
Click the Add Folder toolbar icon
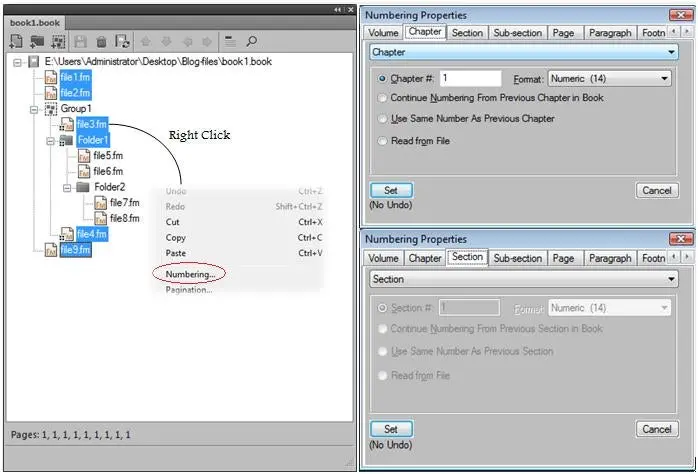pyautogui.click(x=38, y=42)
